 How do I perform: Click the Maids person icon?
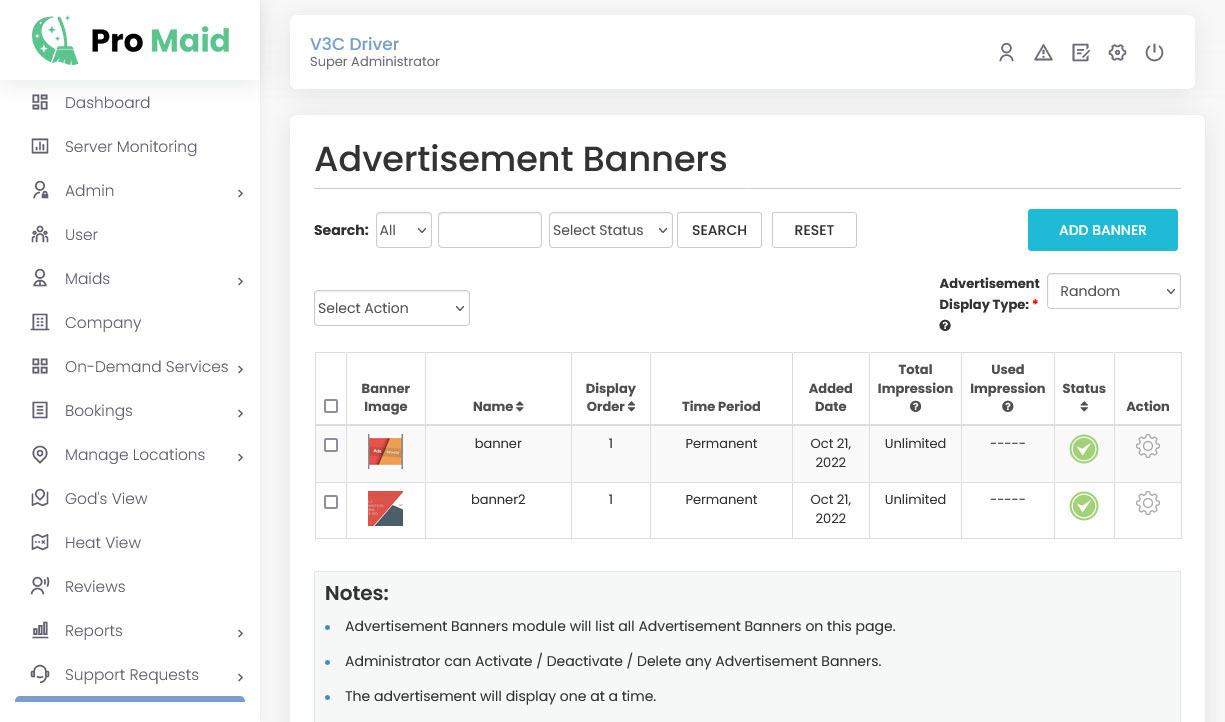[x=40, y=278]
